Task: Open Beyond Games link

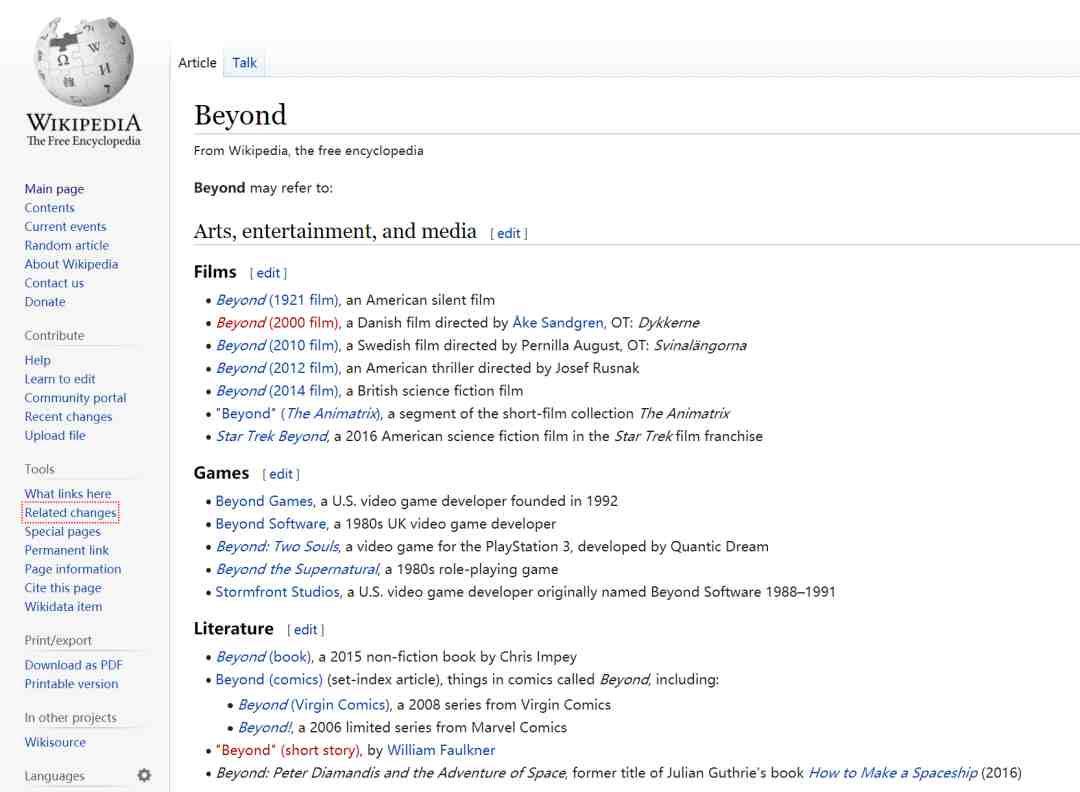Action: pos(264,501)
